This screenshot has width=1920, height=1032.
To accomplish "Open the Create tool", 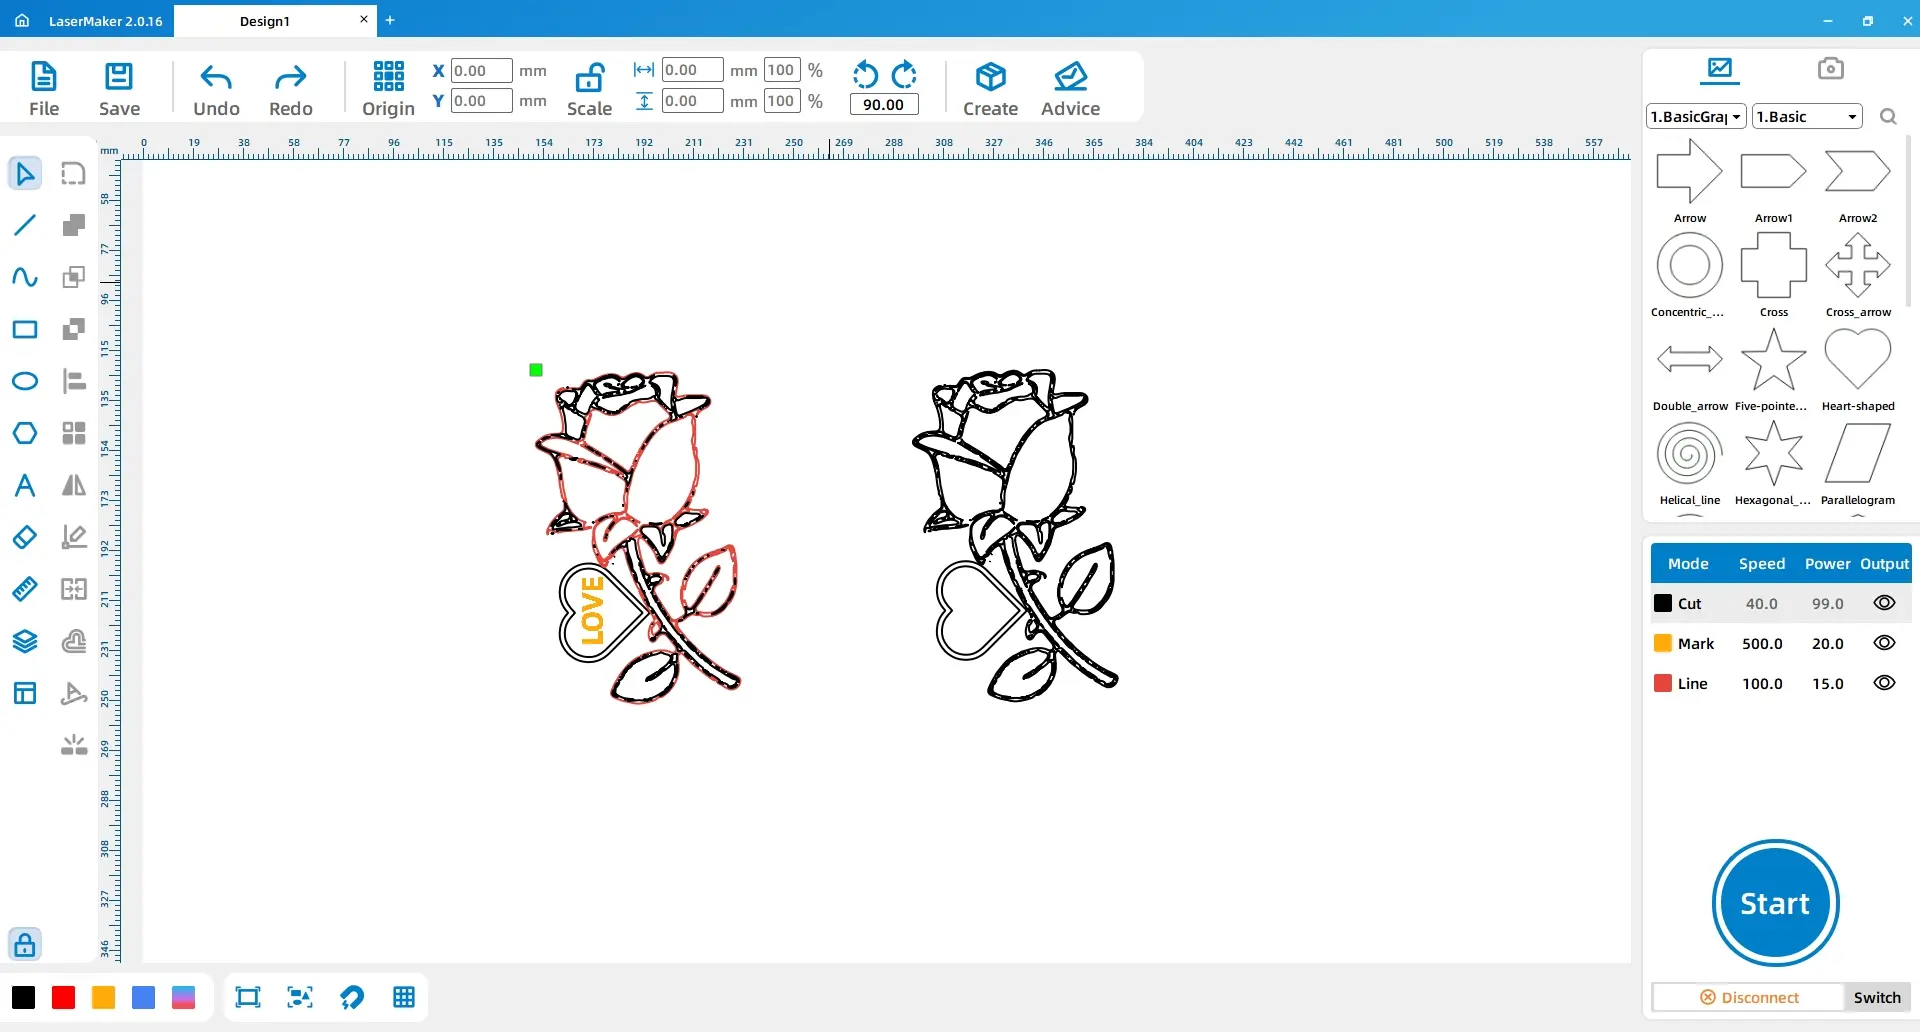I will [x=990, y=89].
